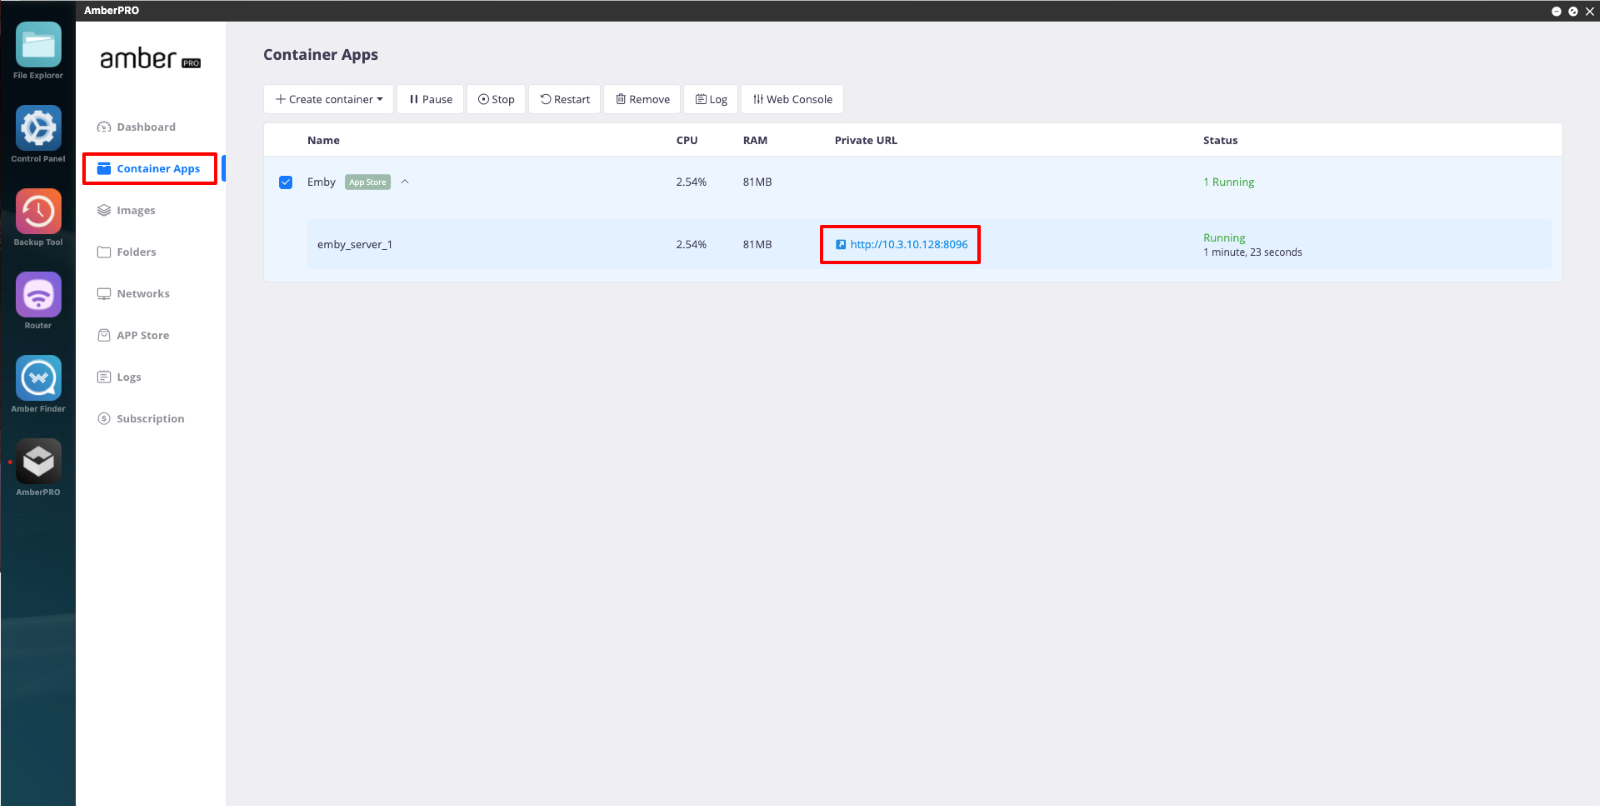
Task: Minimize the AmberPRO window
Action: click(x=1556, y=11)
